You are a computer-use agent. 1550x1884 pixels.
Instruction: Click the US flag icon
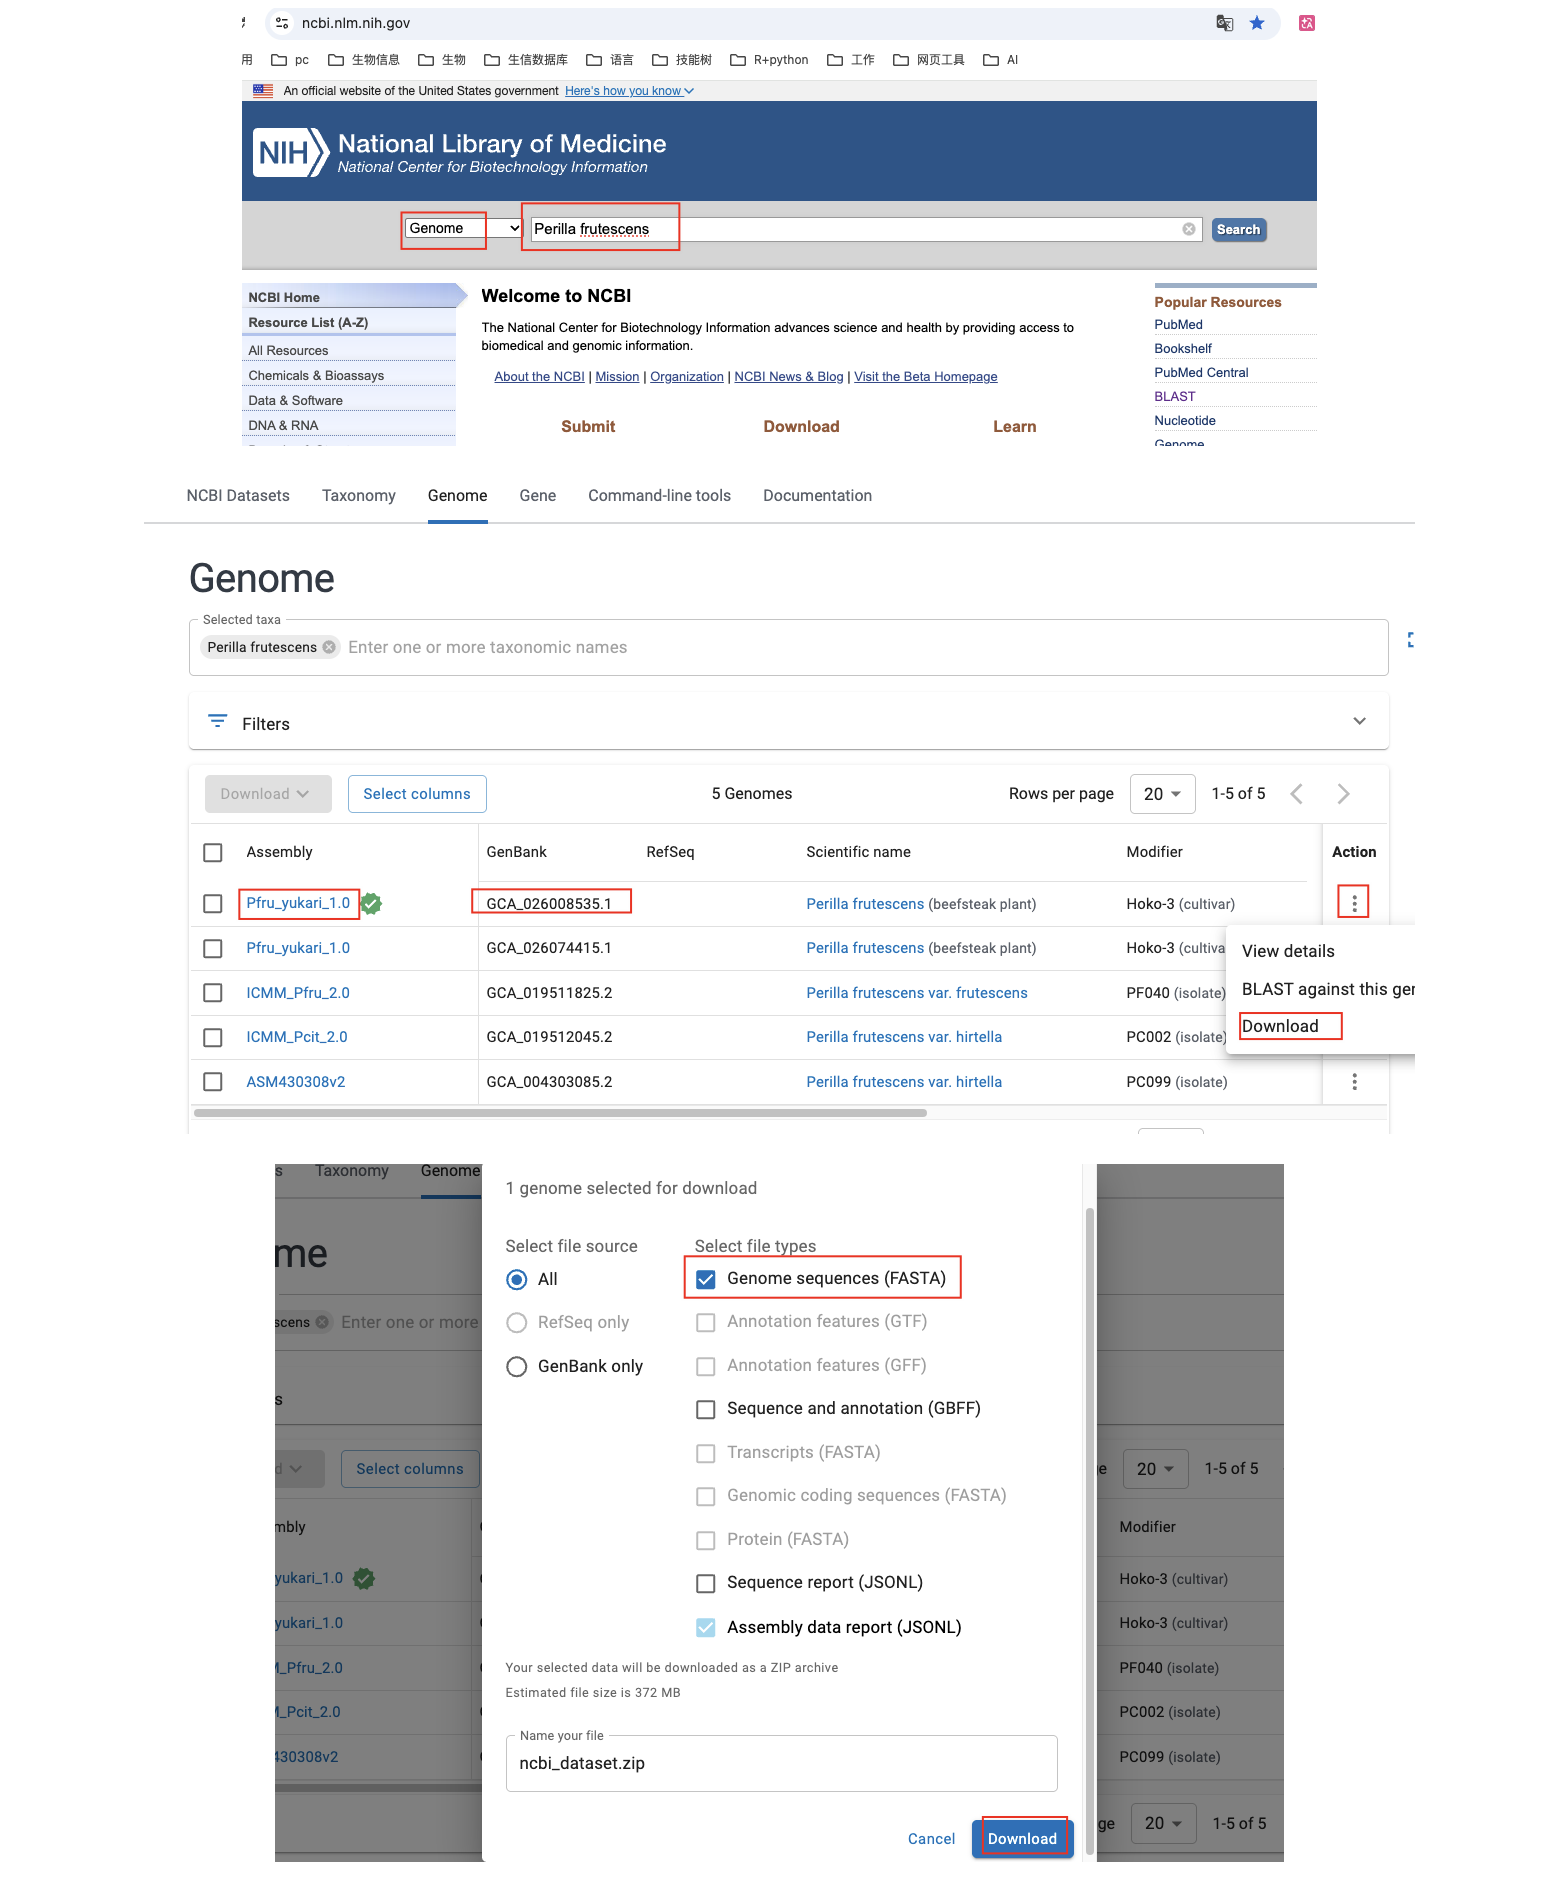click(x=263, y=91)
